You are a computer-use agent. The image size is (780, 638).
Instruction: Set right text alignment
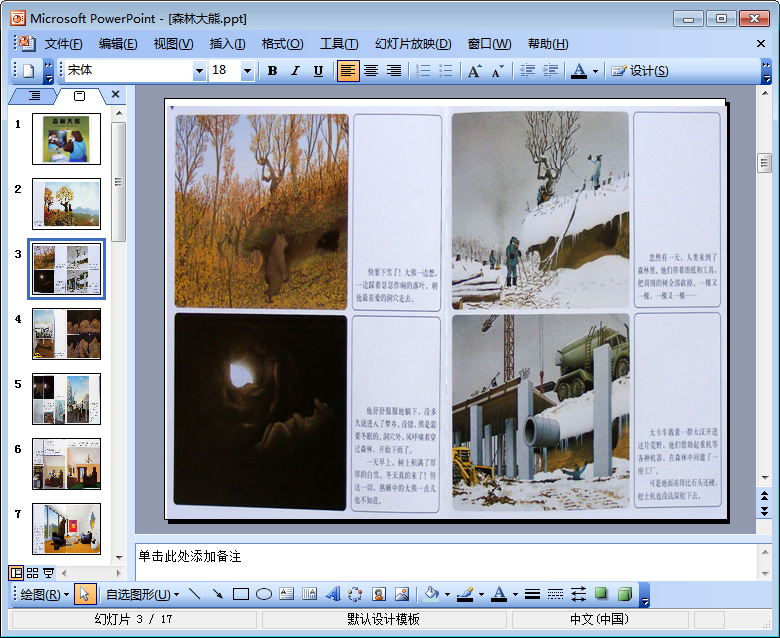pyautogui.click(x=393, y=71)
